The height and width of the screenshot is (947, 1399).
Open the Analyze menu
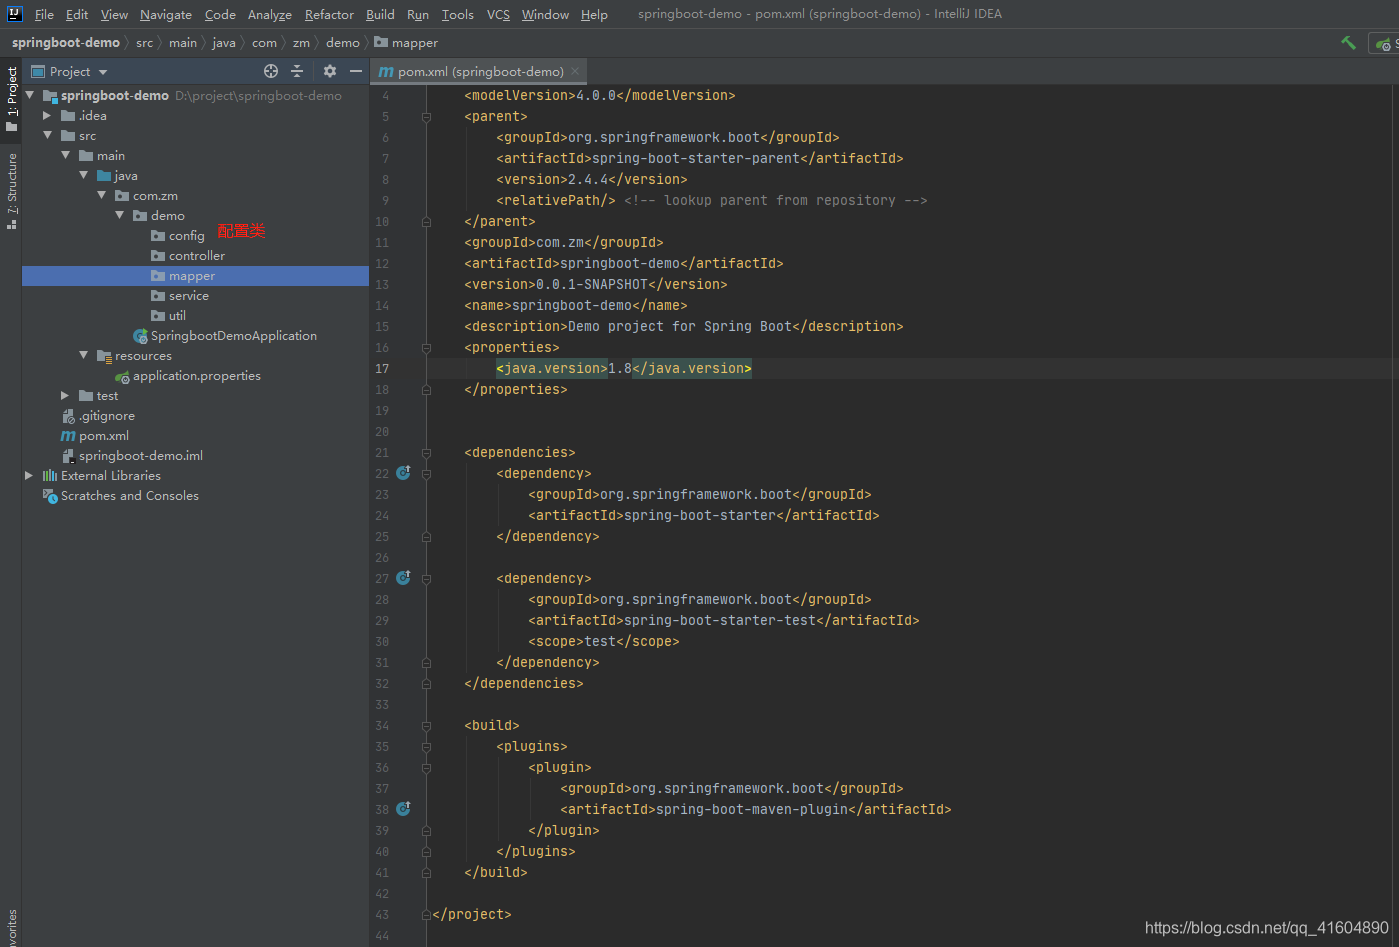click(270, 14)
